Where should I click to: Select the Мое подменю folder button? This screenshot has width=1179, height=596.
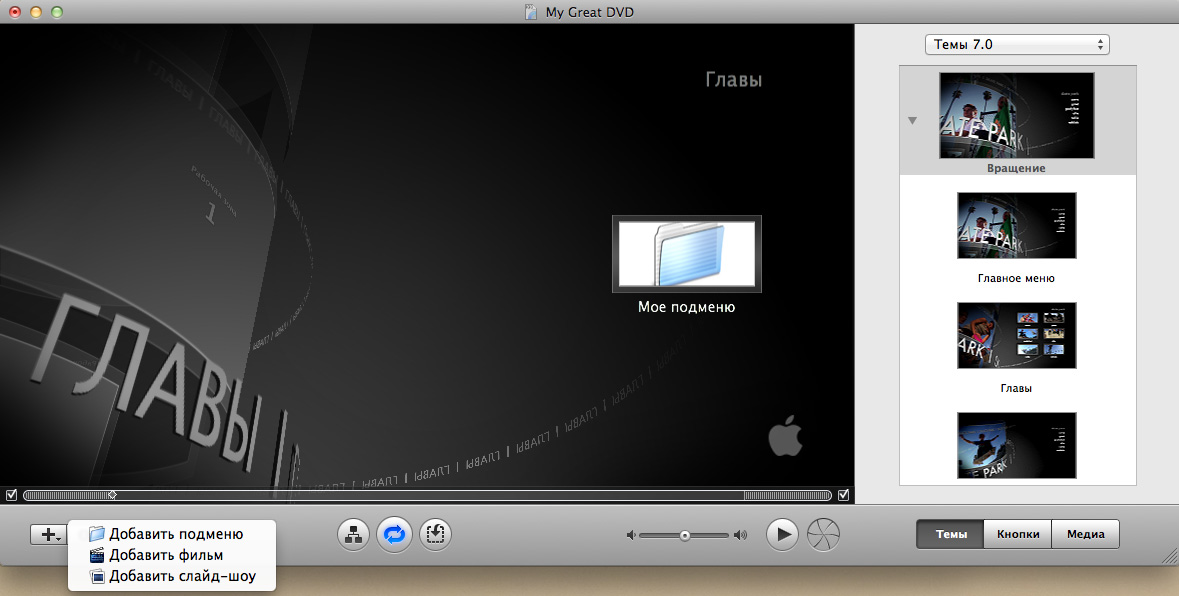point(686,254)
